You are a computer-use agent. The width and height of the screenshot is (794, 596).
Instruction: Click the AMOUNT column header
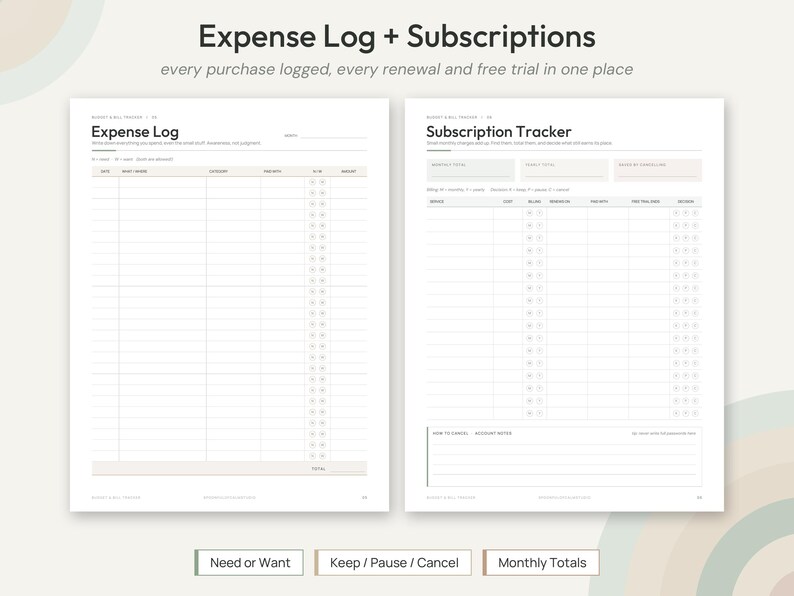click(x=349, y=172)
